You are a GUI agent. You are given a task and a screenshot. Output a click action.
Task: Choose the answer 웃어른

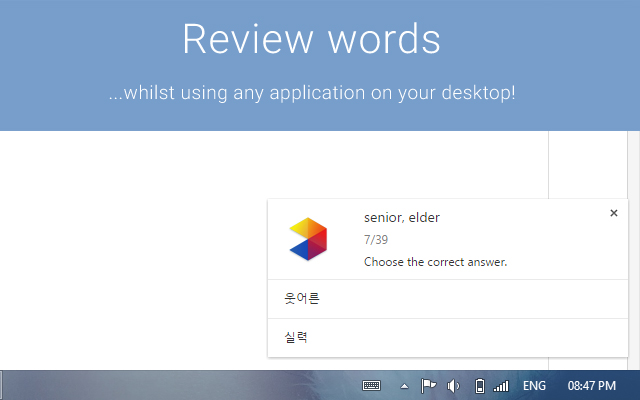448,299
